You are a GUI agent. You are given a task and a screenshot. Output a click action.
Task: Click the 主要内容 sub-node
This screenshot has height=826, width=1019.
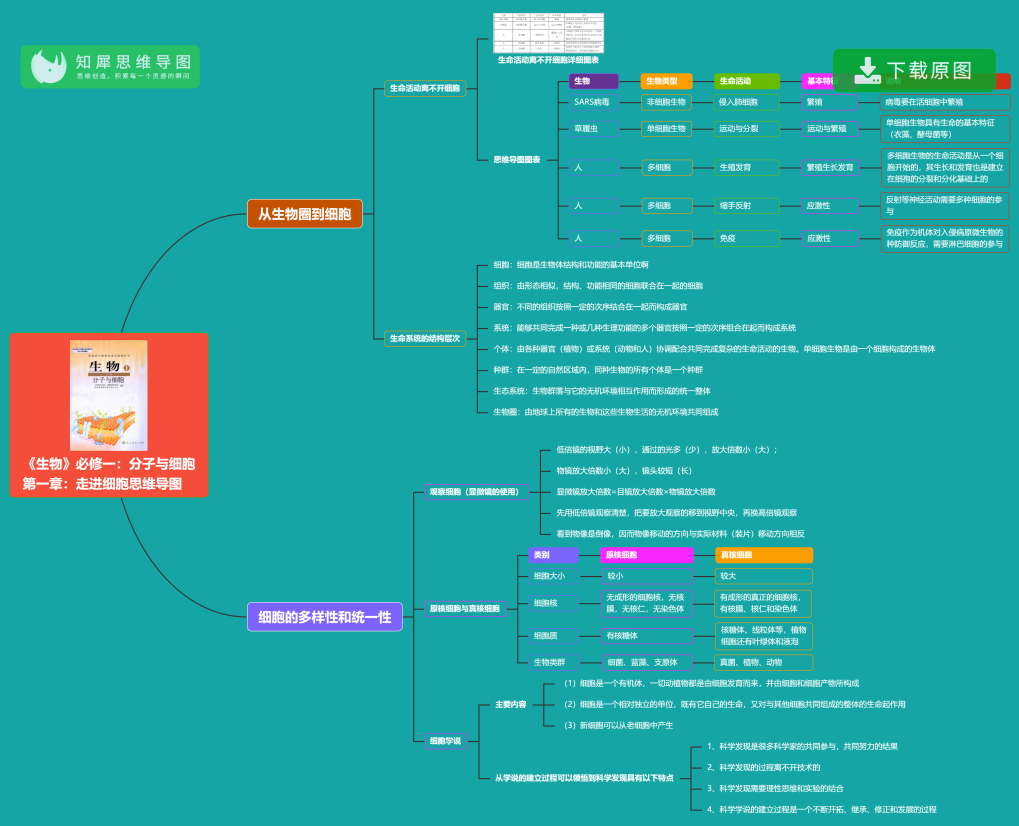point(510,704)
